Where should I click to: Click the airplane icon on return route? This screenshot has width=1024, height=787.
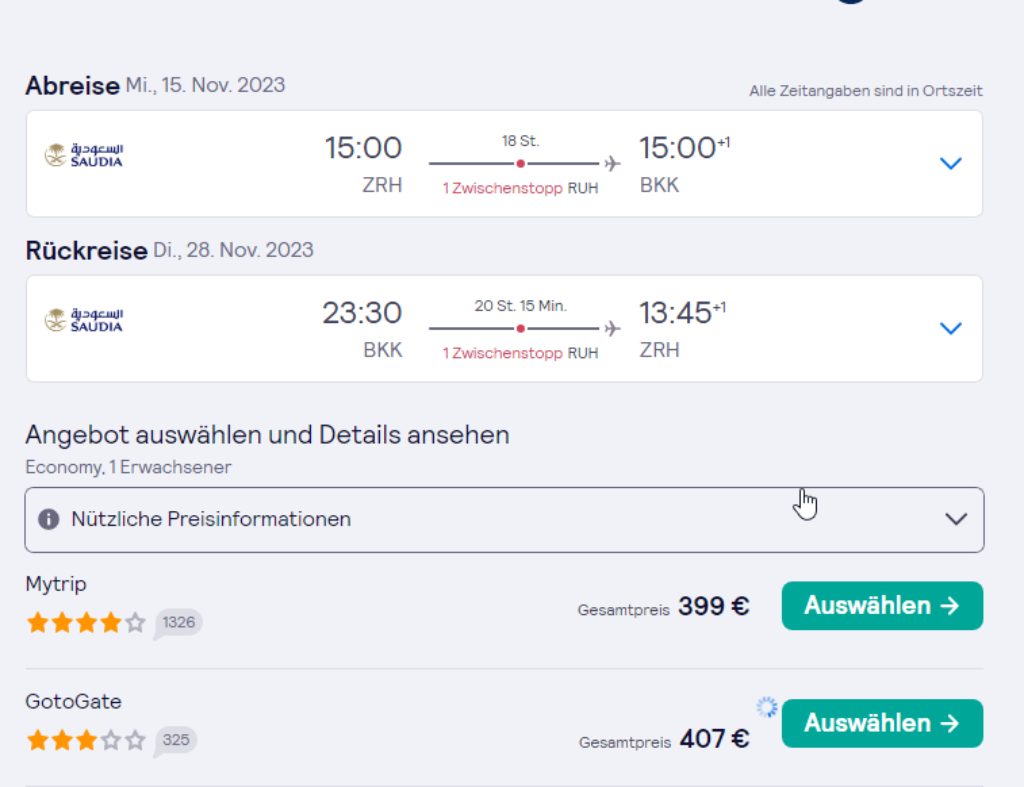tap(612, 328)
